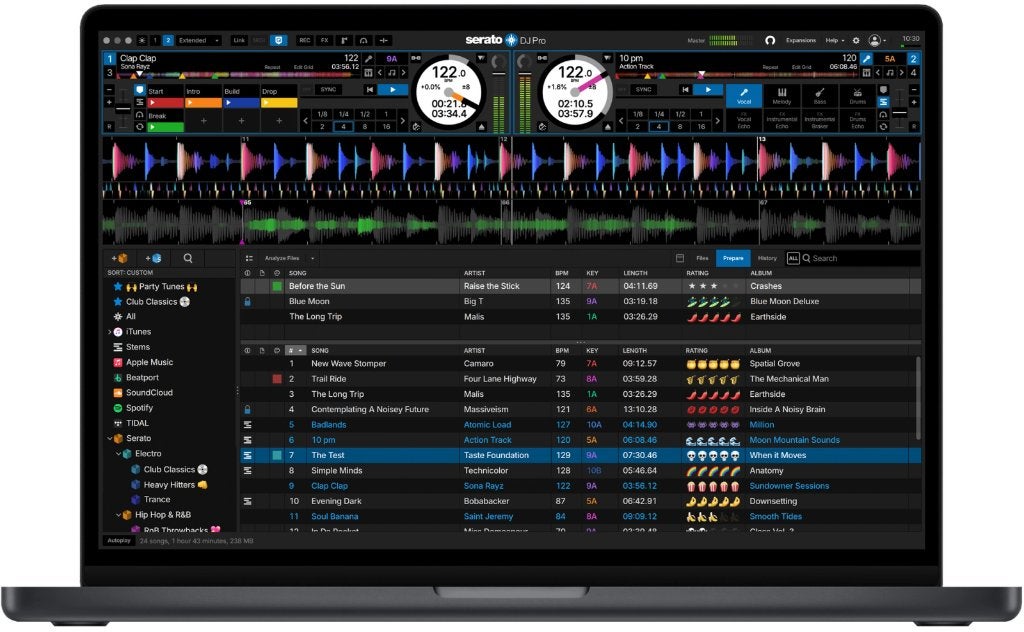The width and height of the screenshot is (1024, 632).
Task: Toggle the FX panel button
Action: [325, 40]
